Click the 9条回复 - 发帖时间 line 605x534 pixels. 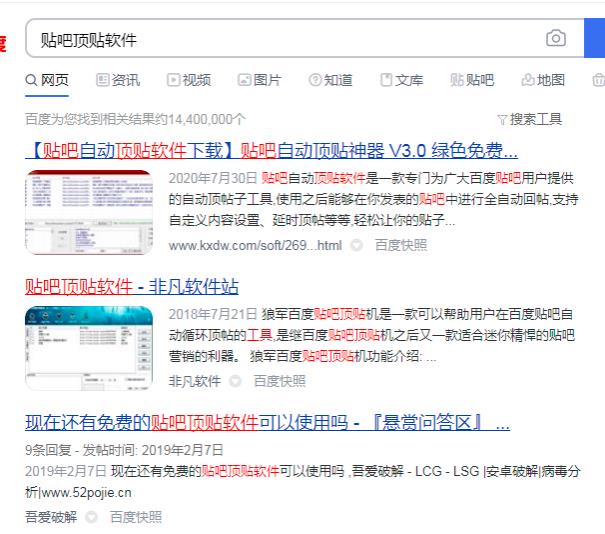pos(124,450)
